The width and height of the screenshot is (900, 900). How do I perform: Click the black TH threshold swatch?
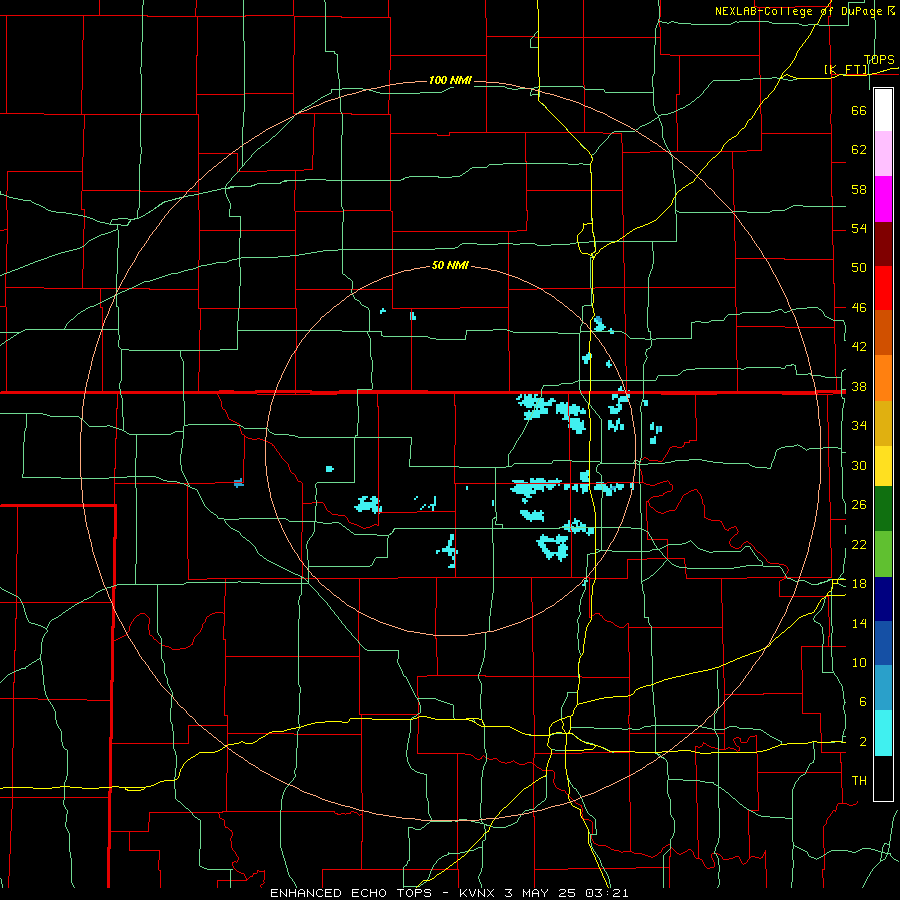pyautogui.click(x=883, y=778)
